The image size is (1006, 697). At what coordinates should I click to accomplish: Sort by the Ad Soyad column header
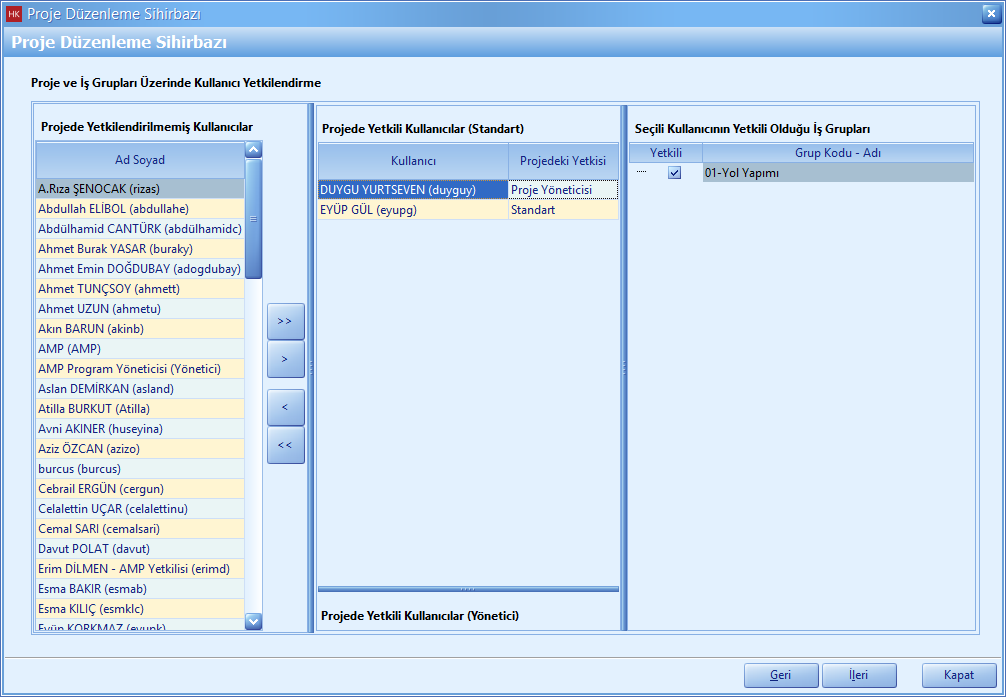[140, 160]
